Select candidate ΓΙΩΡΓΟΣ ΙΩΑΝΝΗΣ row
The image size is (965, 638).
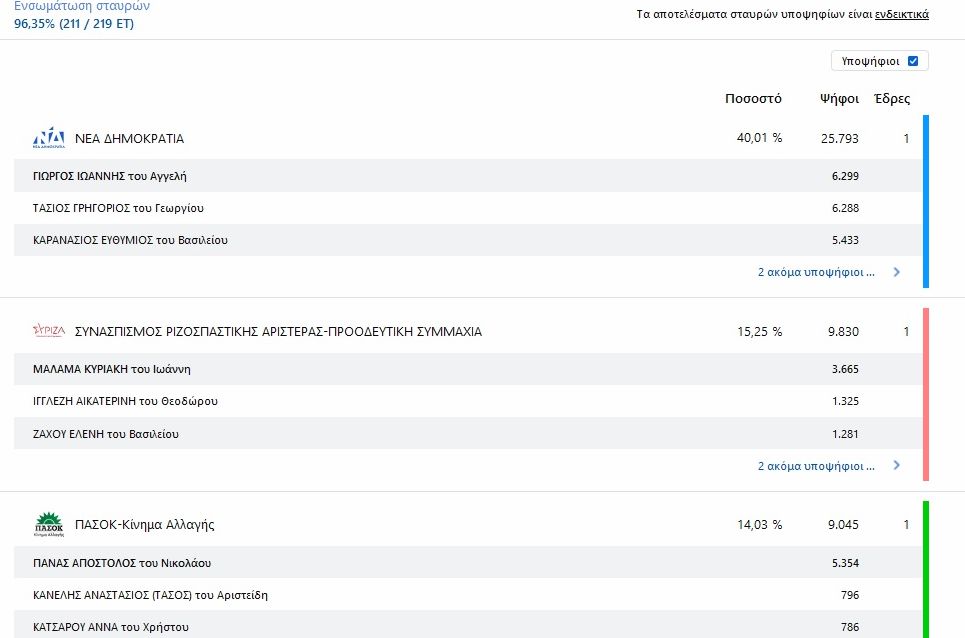tap(110, 176)
